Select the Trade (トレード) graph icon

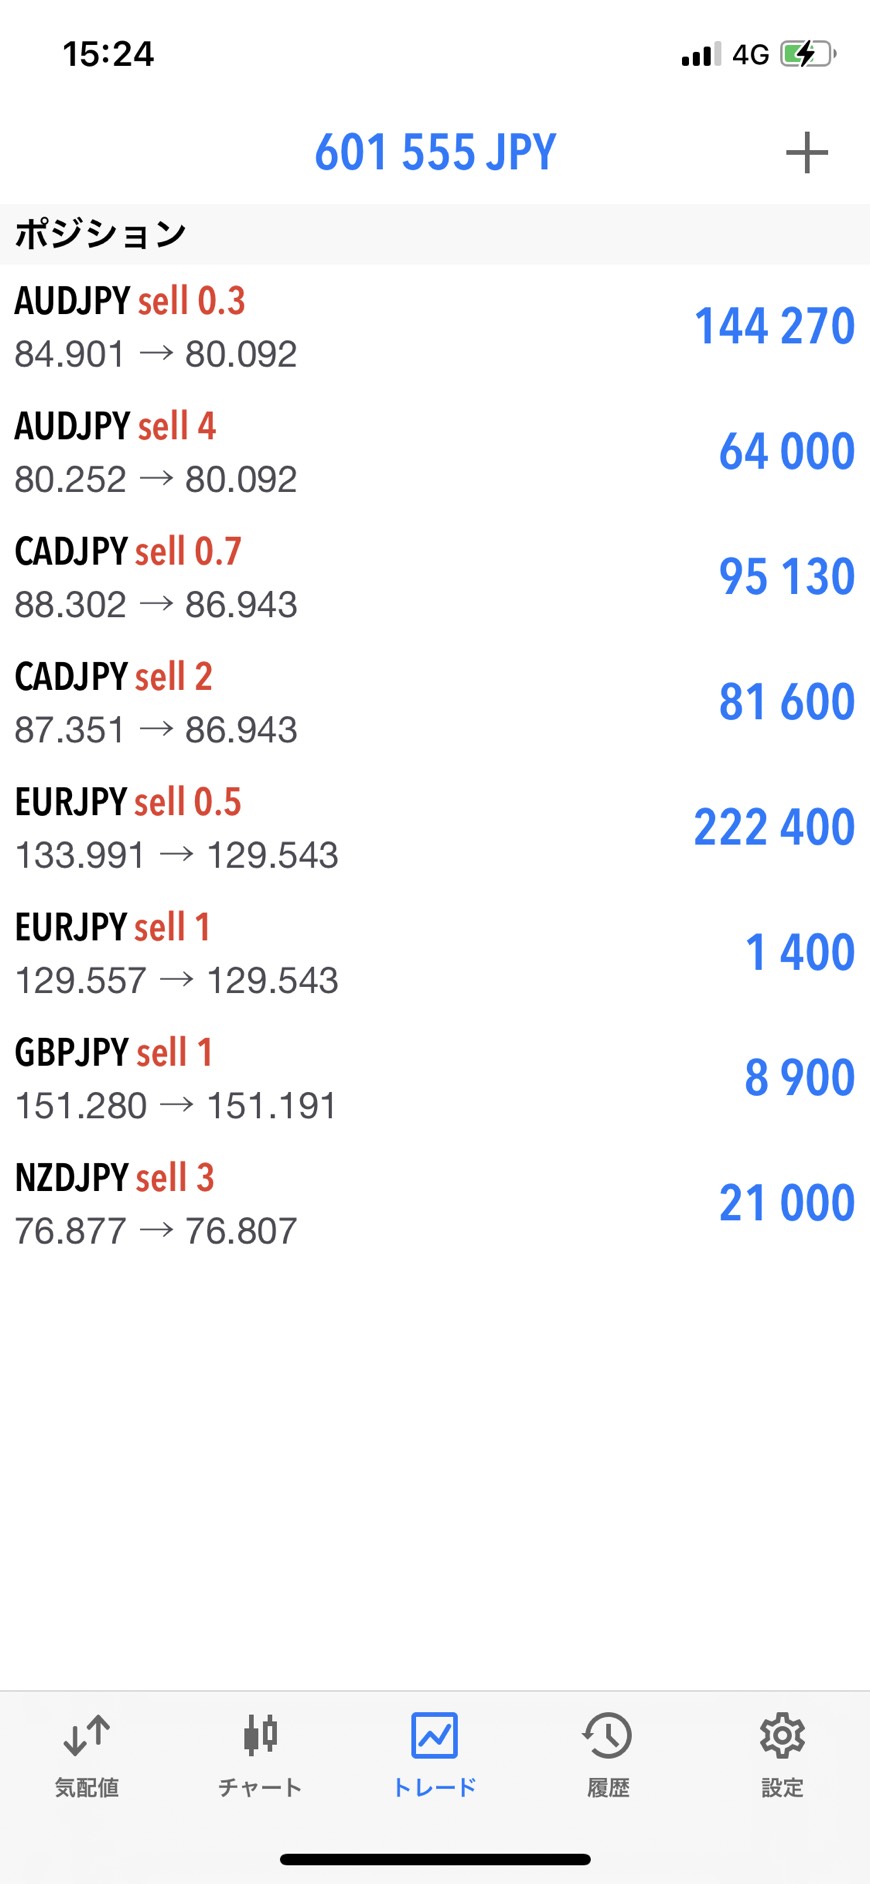pos(434,1736)
